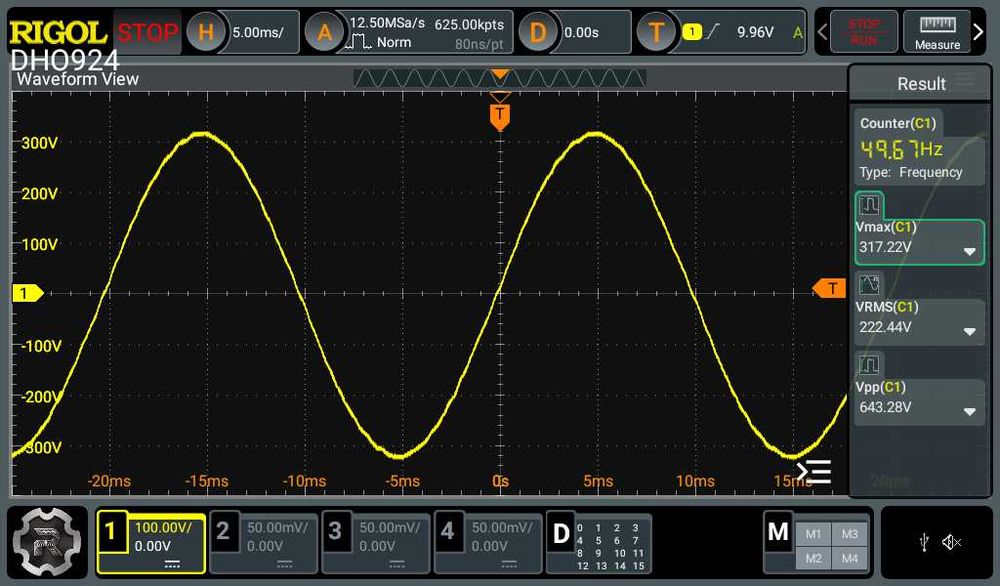This screenshot has height=586, width=1000.
Task: Enable math channel M1
Action: click(813, 534)
